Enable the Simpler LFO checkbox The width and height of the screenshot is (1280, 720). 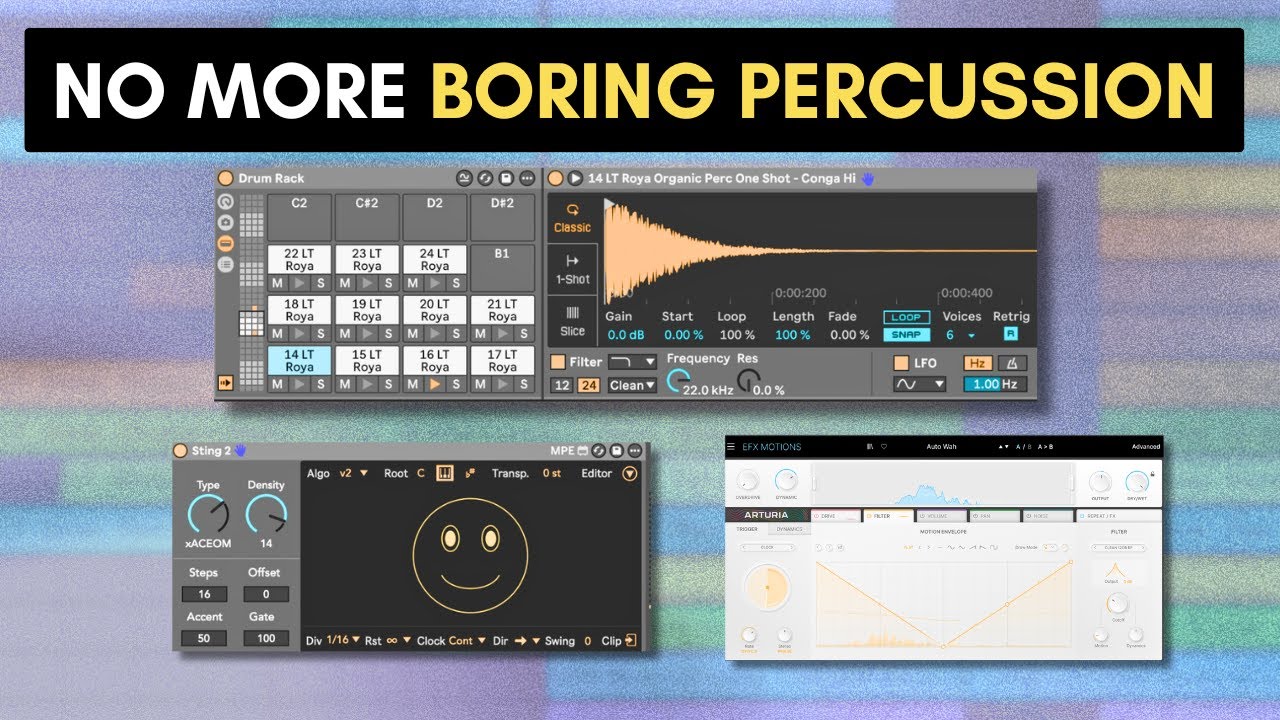901,362
